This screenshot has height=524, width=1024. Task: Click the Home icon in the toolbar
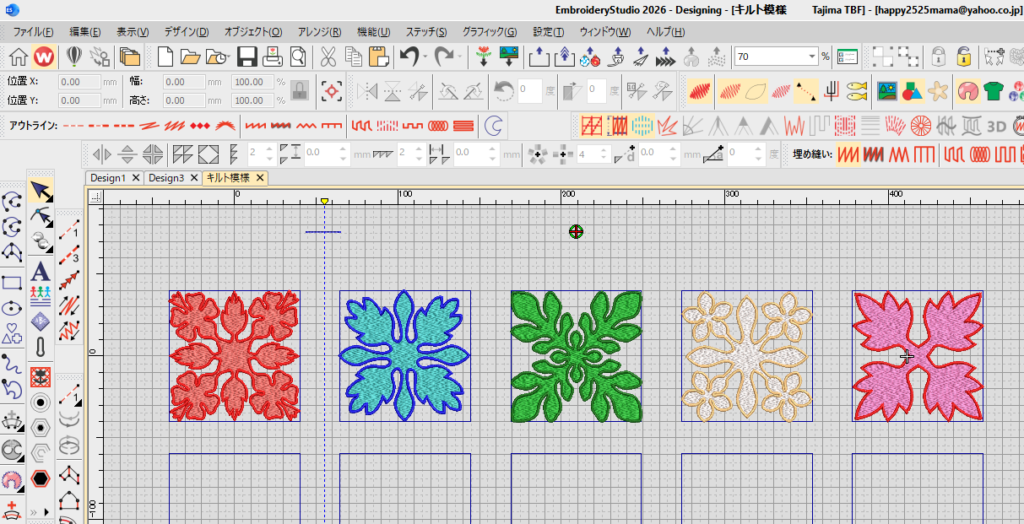(18, 57)
